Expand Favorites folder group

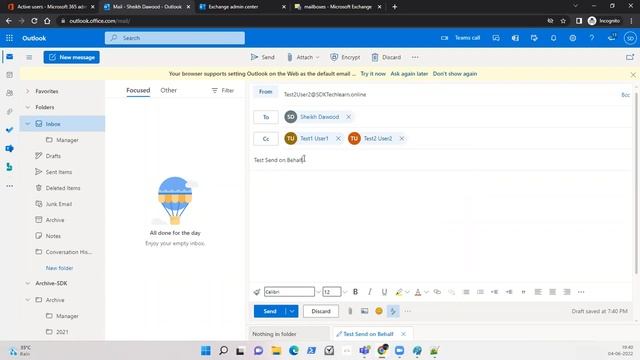(x=28, y=91)
